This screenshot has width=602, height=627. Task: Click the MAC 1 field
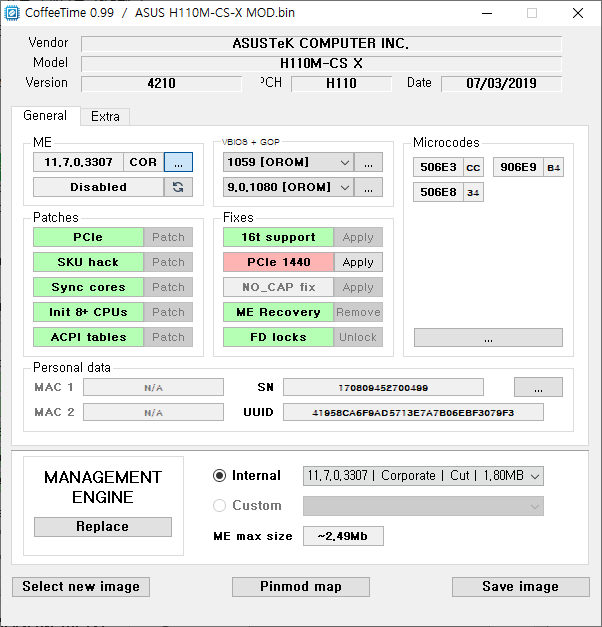coord(153,387)
